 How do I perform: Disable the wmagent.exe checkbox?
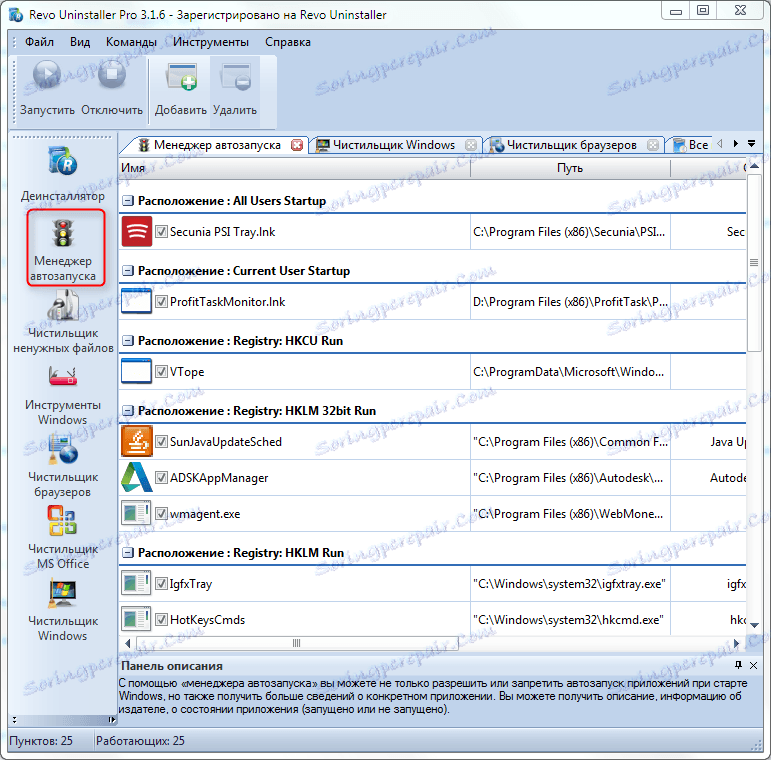click(161, 514)
